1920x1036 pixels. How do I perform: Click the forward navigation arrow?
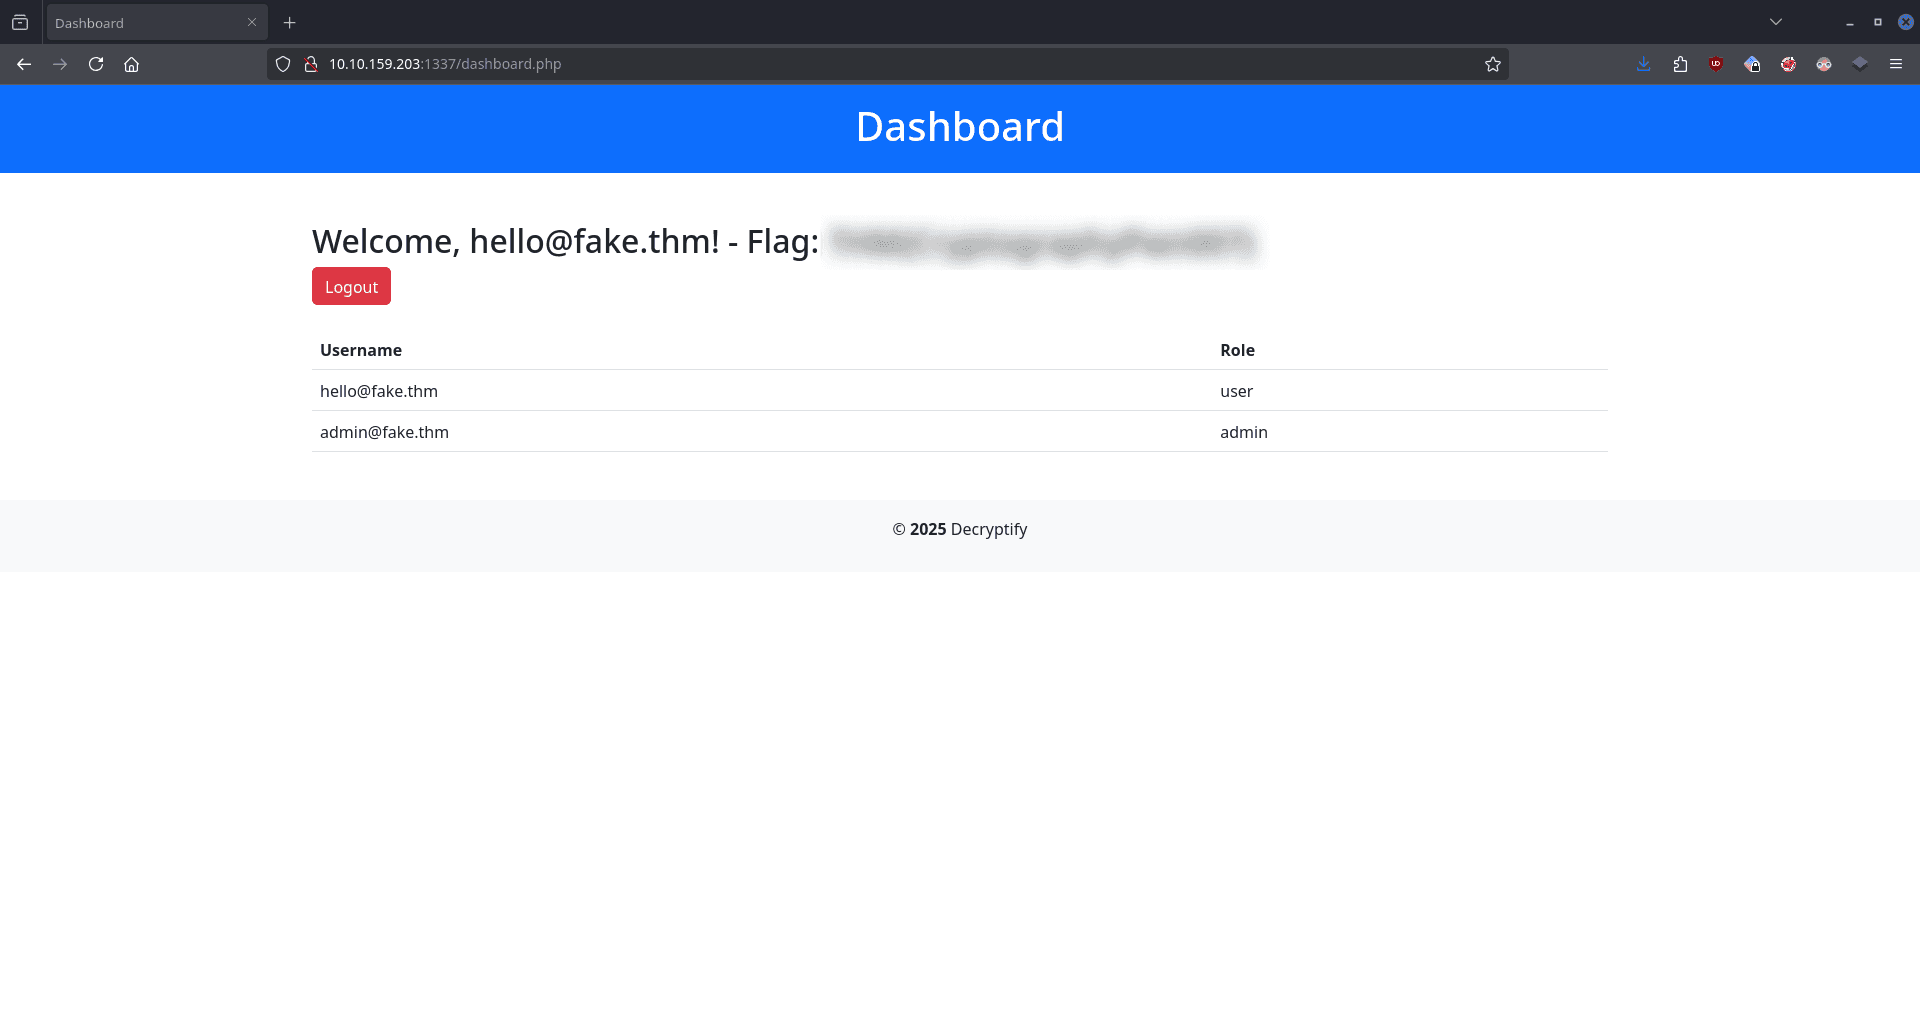pos(60,64)
